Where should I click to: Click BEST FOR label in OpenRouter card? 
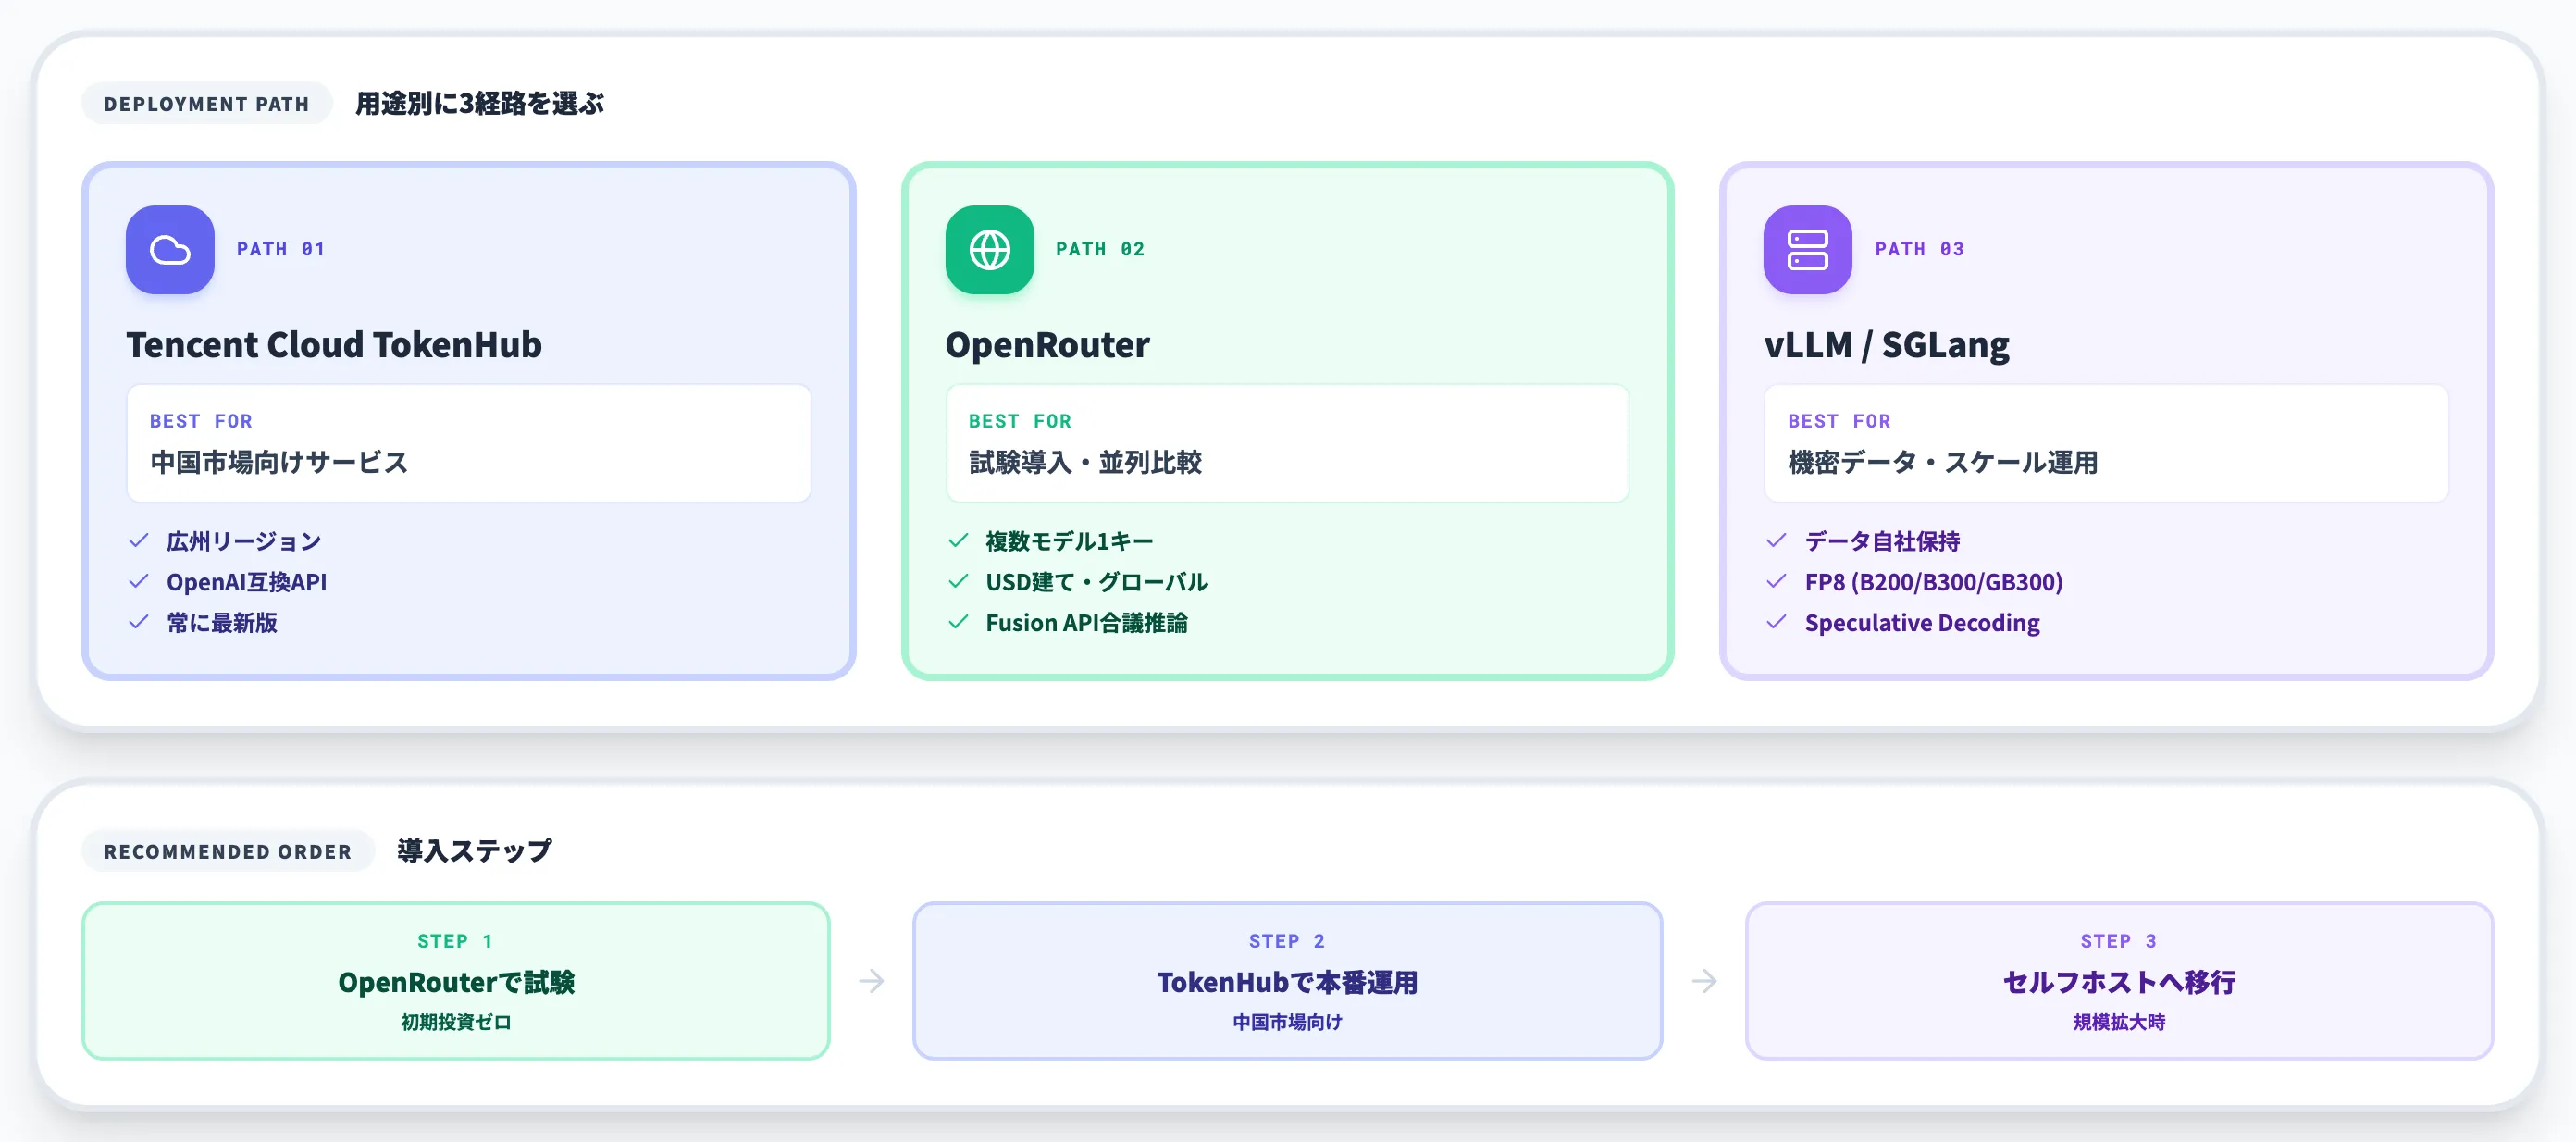click(1020, 421)
